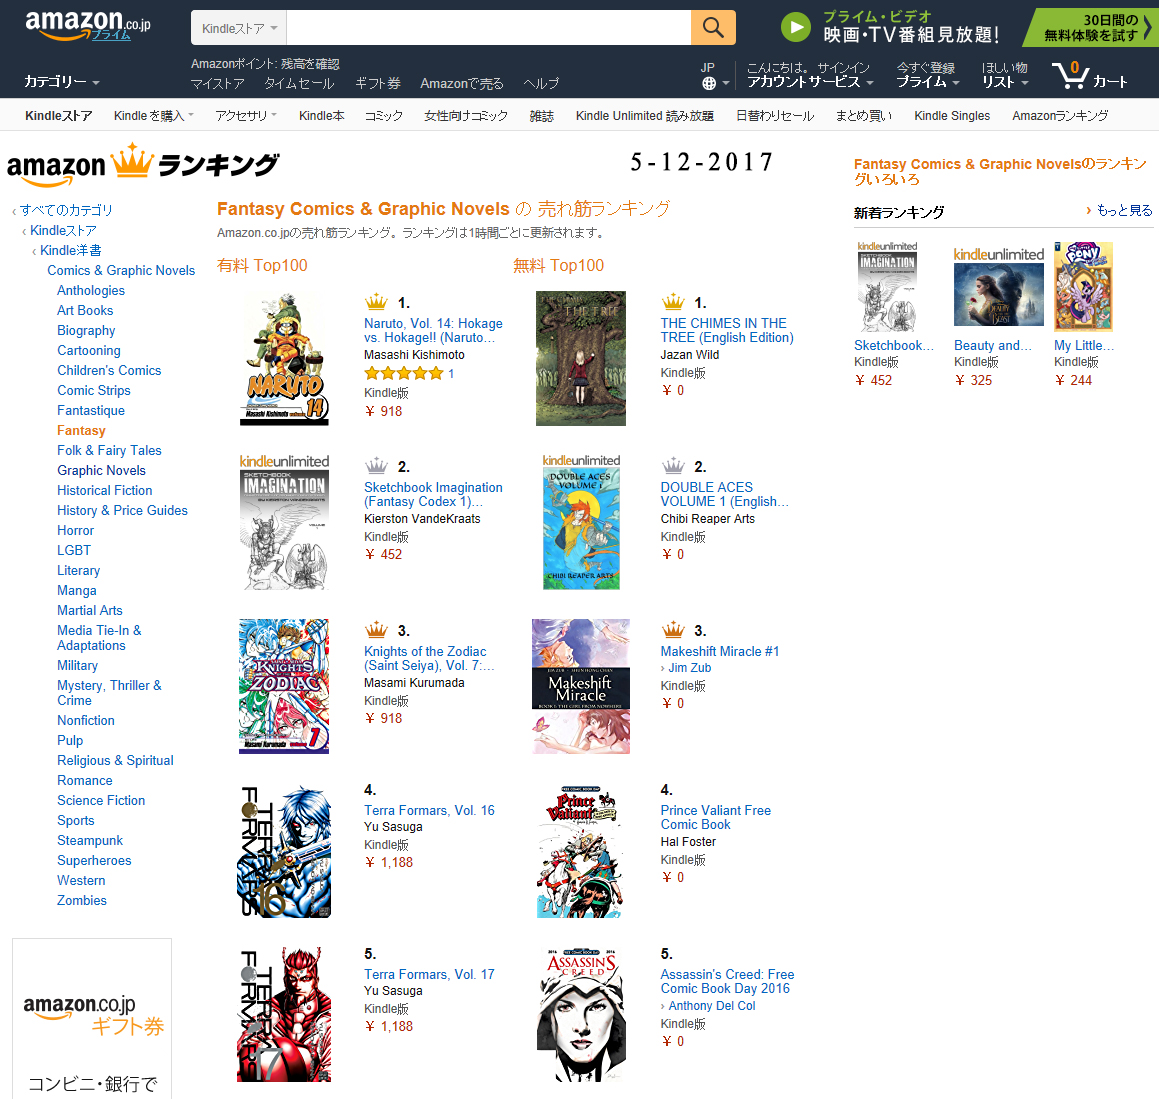Go back to すべてのカテゴリ
Image resolution: width=1159 pixels, height=1099 pixels.
click(67, 210)
